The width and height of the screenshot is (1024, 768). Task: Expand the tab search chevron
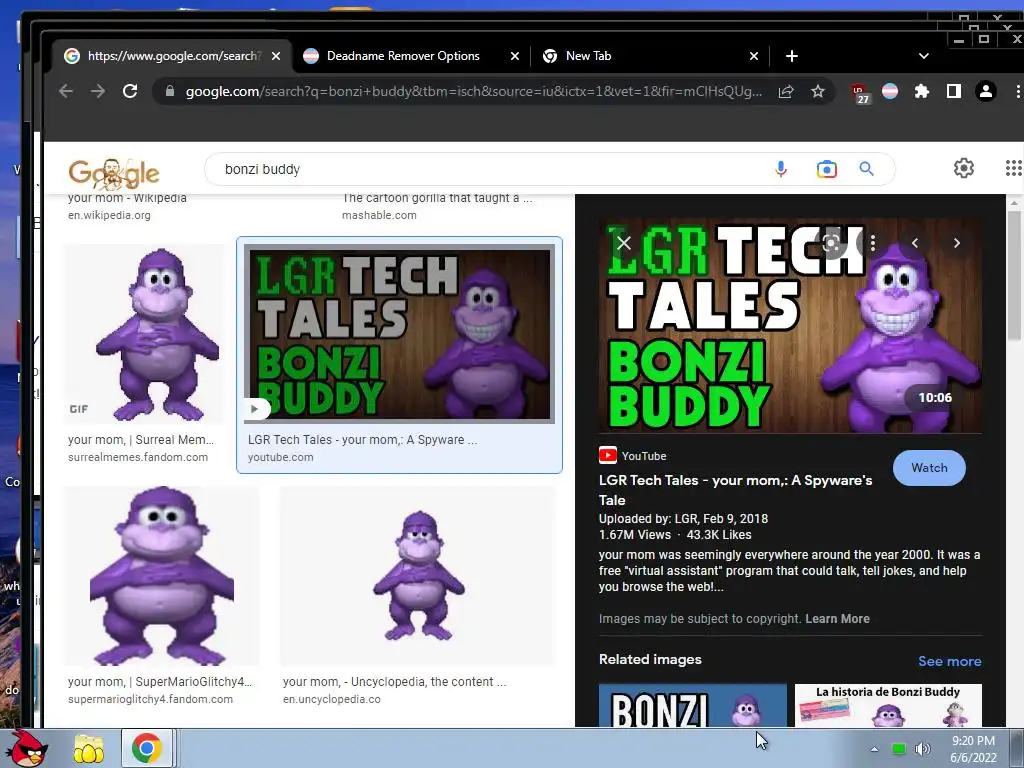pos(923,56)
